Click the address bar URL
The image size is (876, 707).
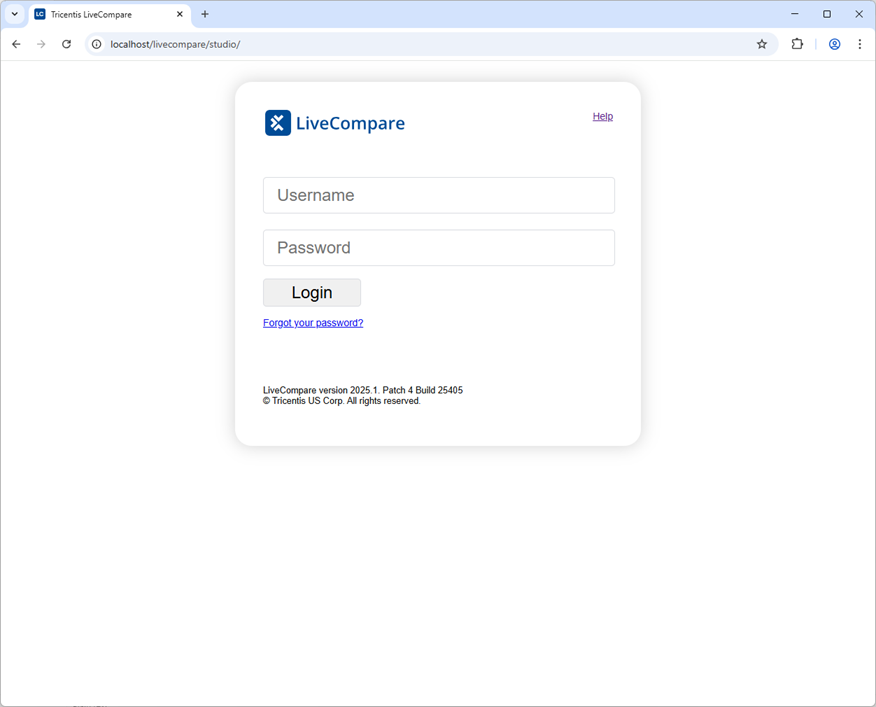[x=176, y=44]
